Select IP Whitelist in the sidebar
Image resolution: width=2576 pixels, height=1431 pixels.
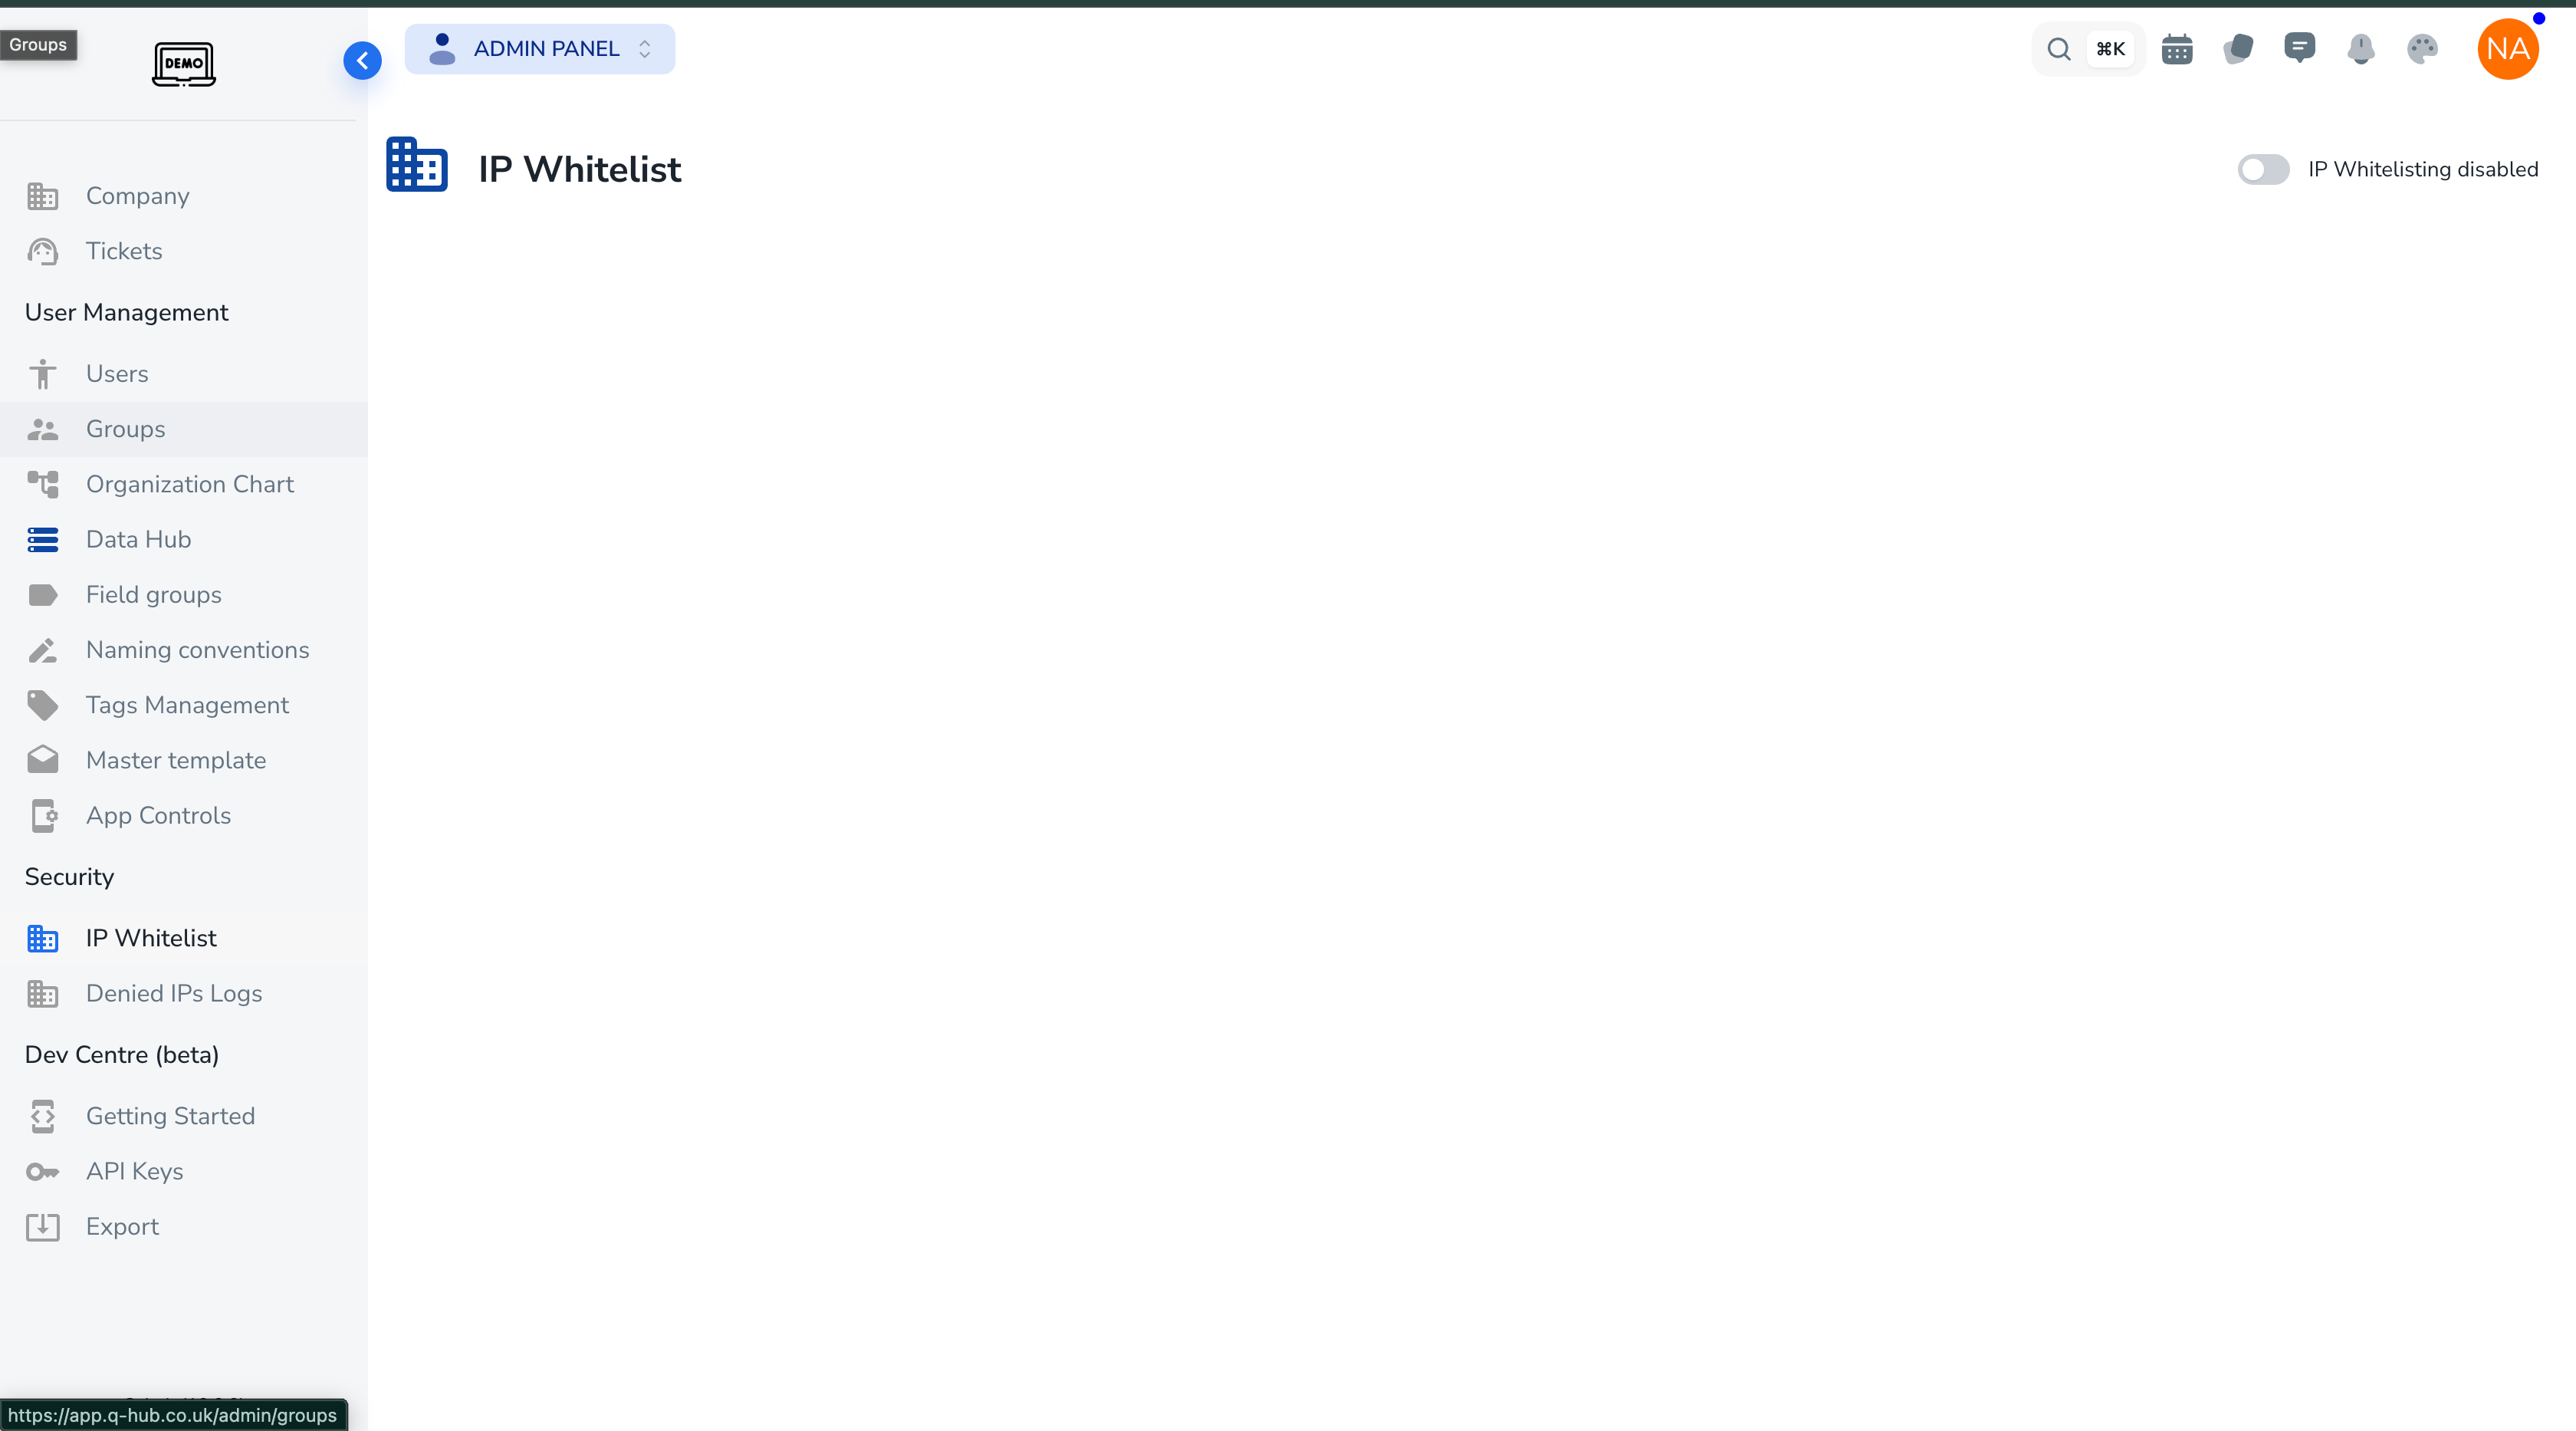coord(184,938)
